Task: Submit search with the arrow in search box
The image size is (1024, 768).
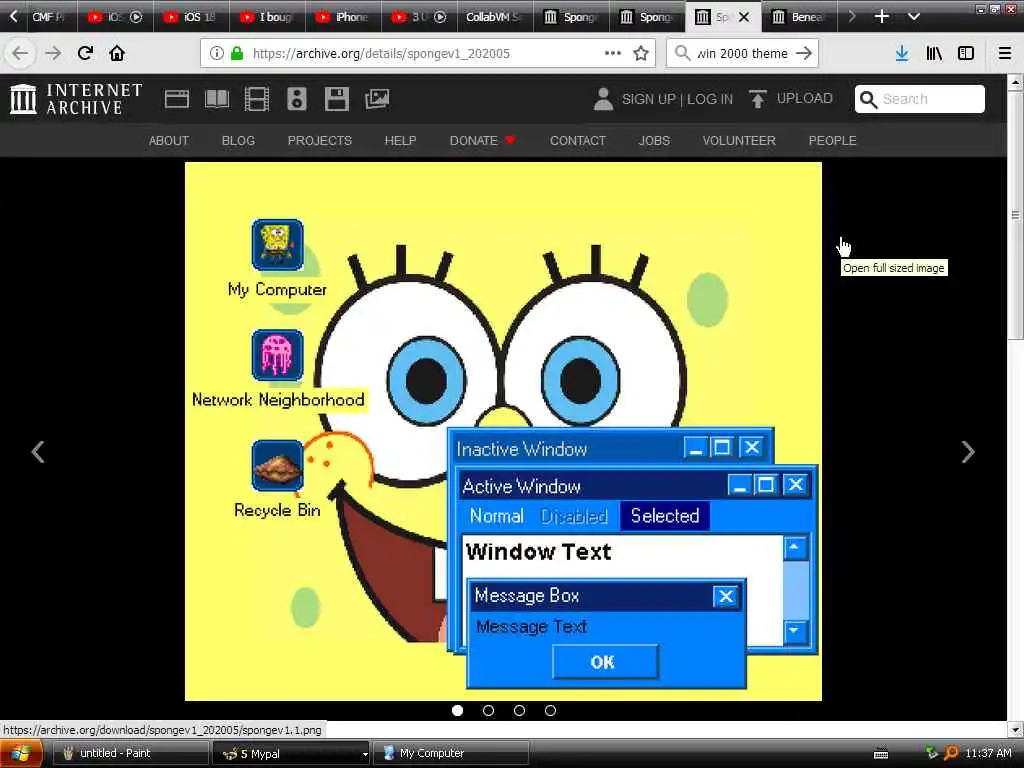Action: coord(805,53)
